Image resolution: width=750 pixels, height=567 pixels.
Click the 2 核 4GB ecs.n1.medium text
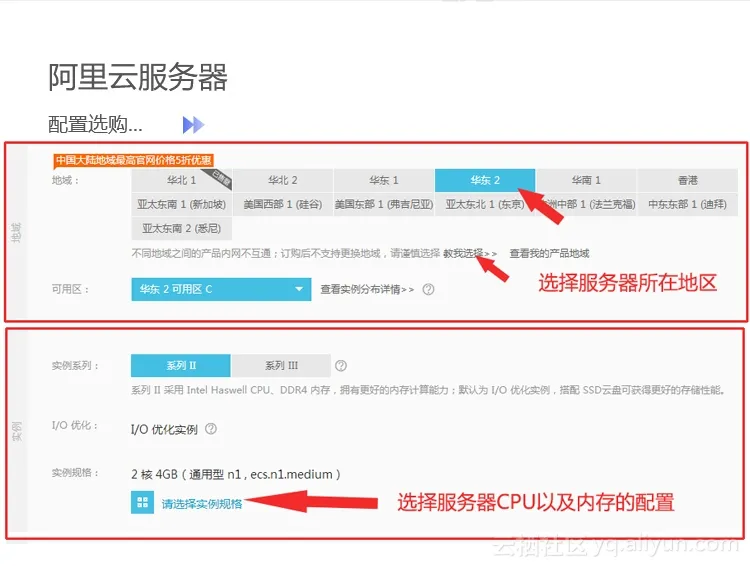pos(236,474)
